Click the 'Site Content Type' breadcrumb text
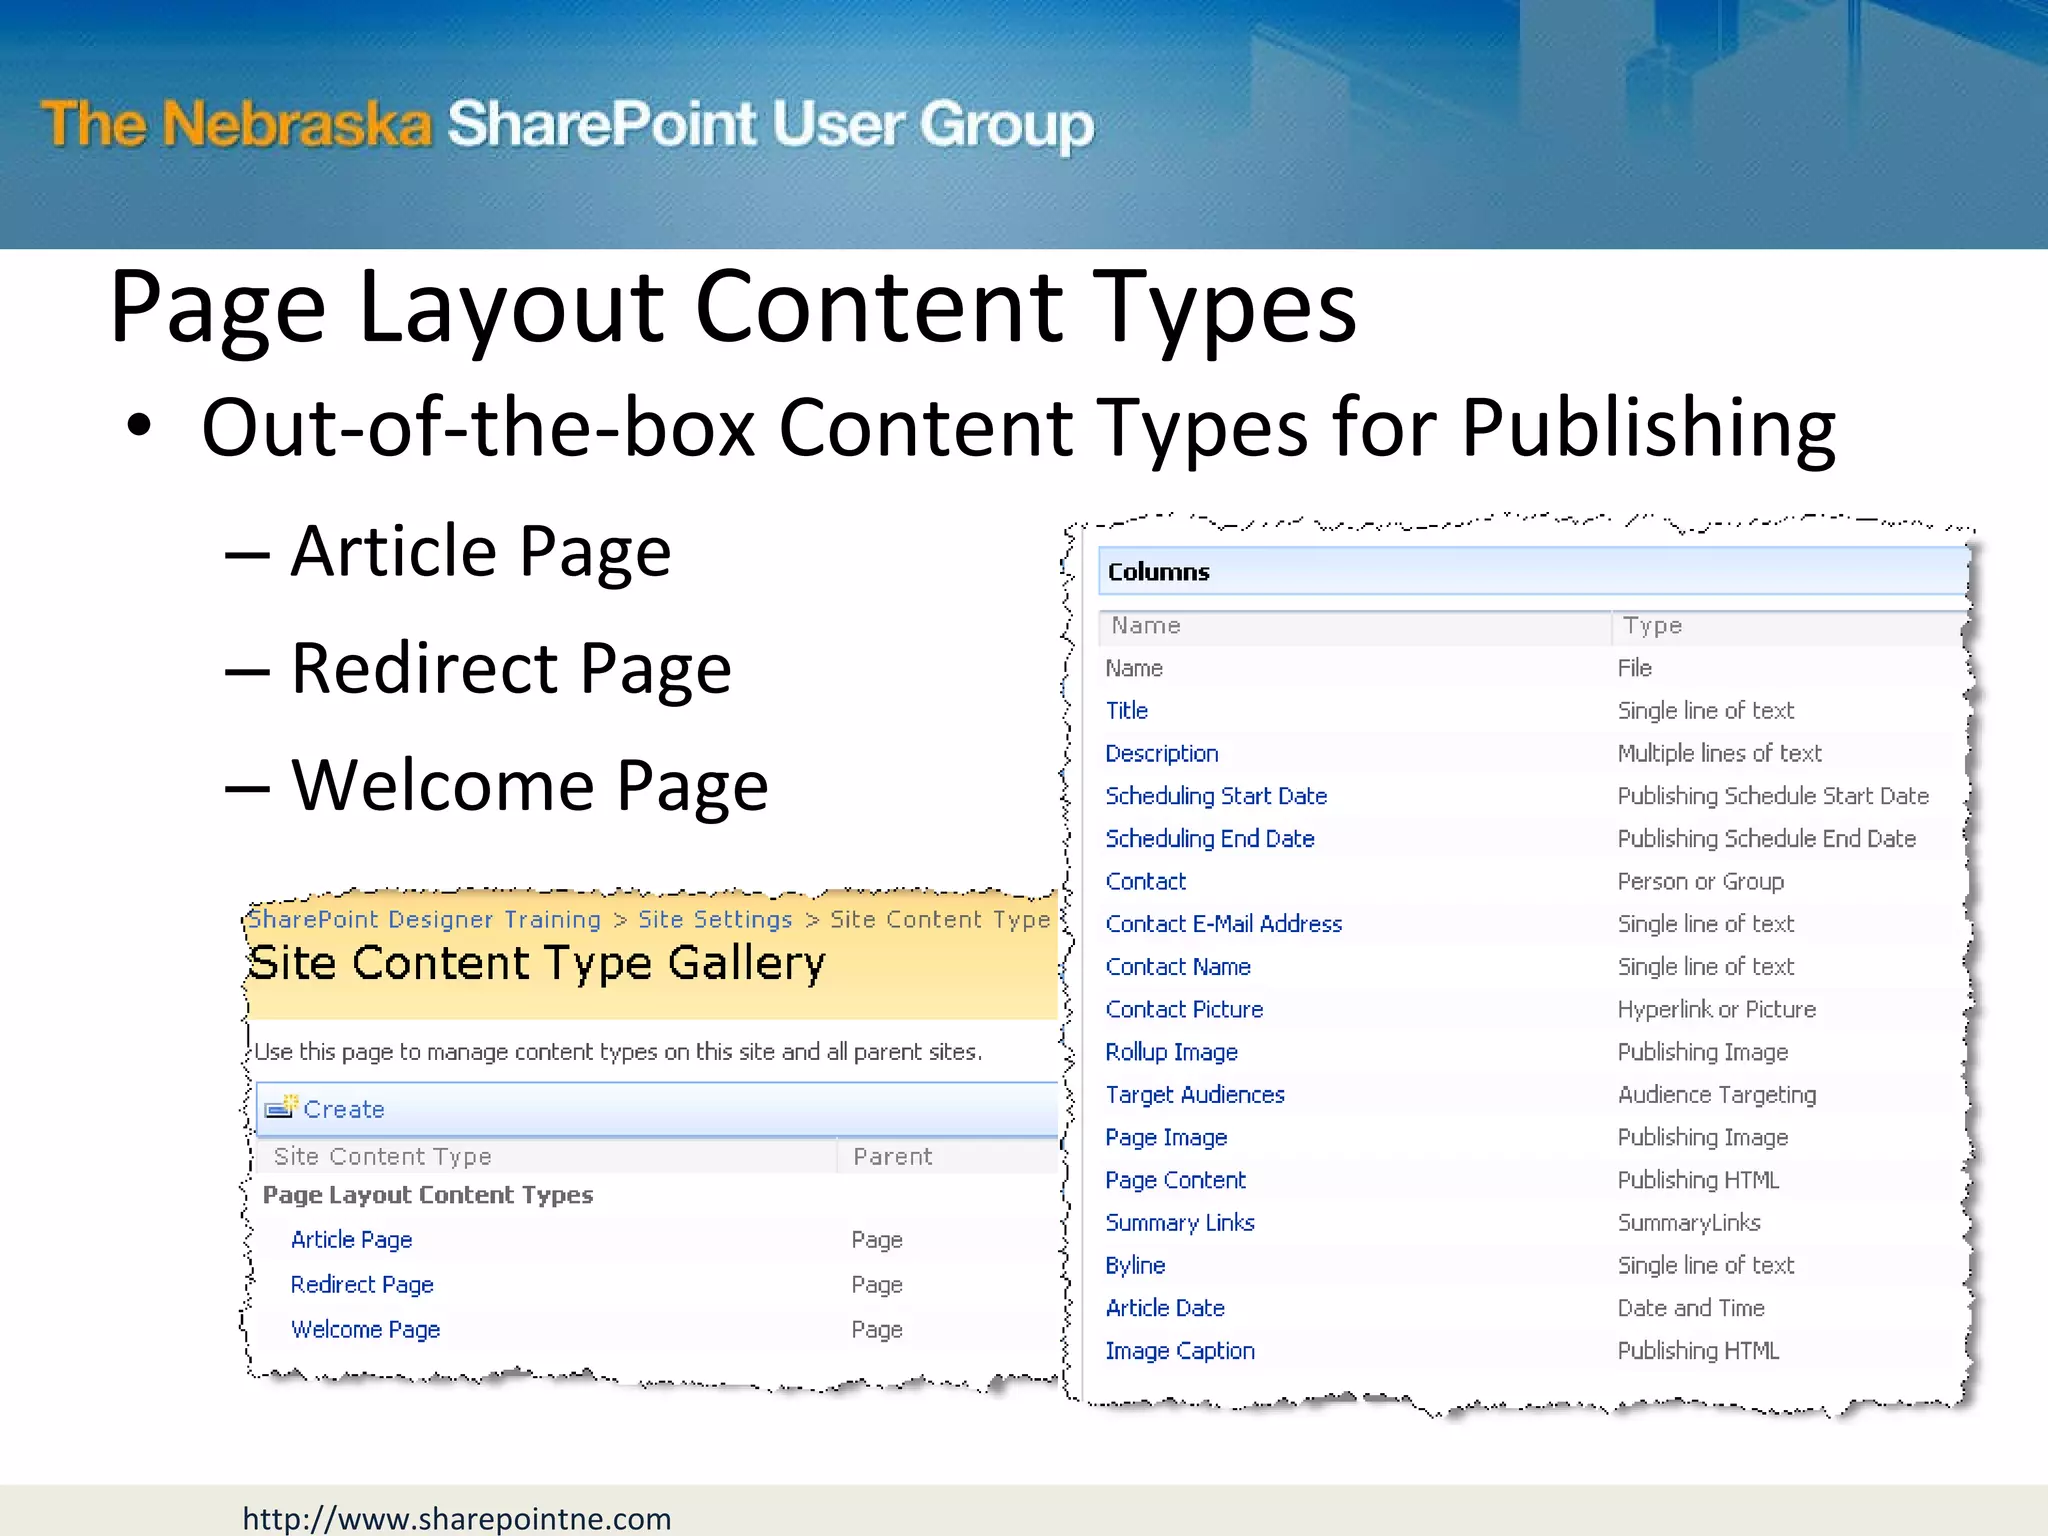The width and height of the screenshot is (2048, 1536). coord(940,919)
